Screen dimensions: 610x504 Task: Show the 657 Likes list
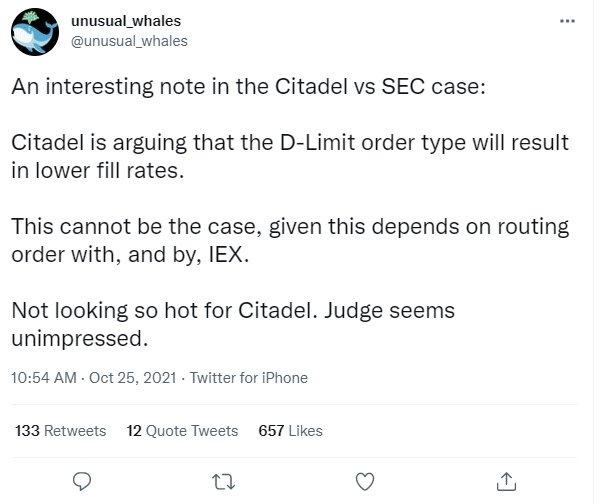coord(290,430)
